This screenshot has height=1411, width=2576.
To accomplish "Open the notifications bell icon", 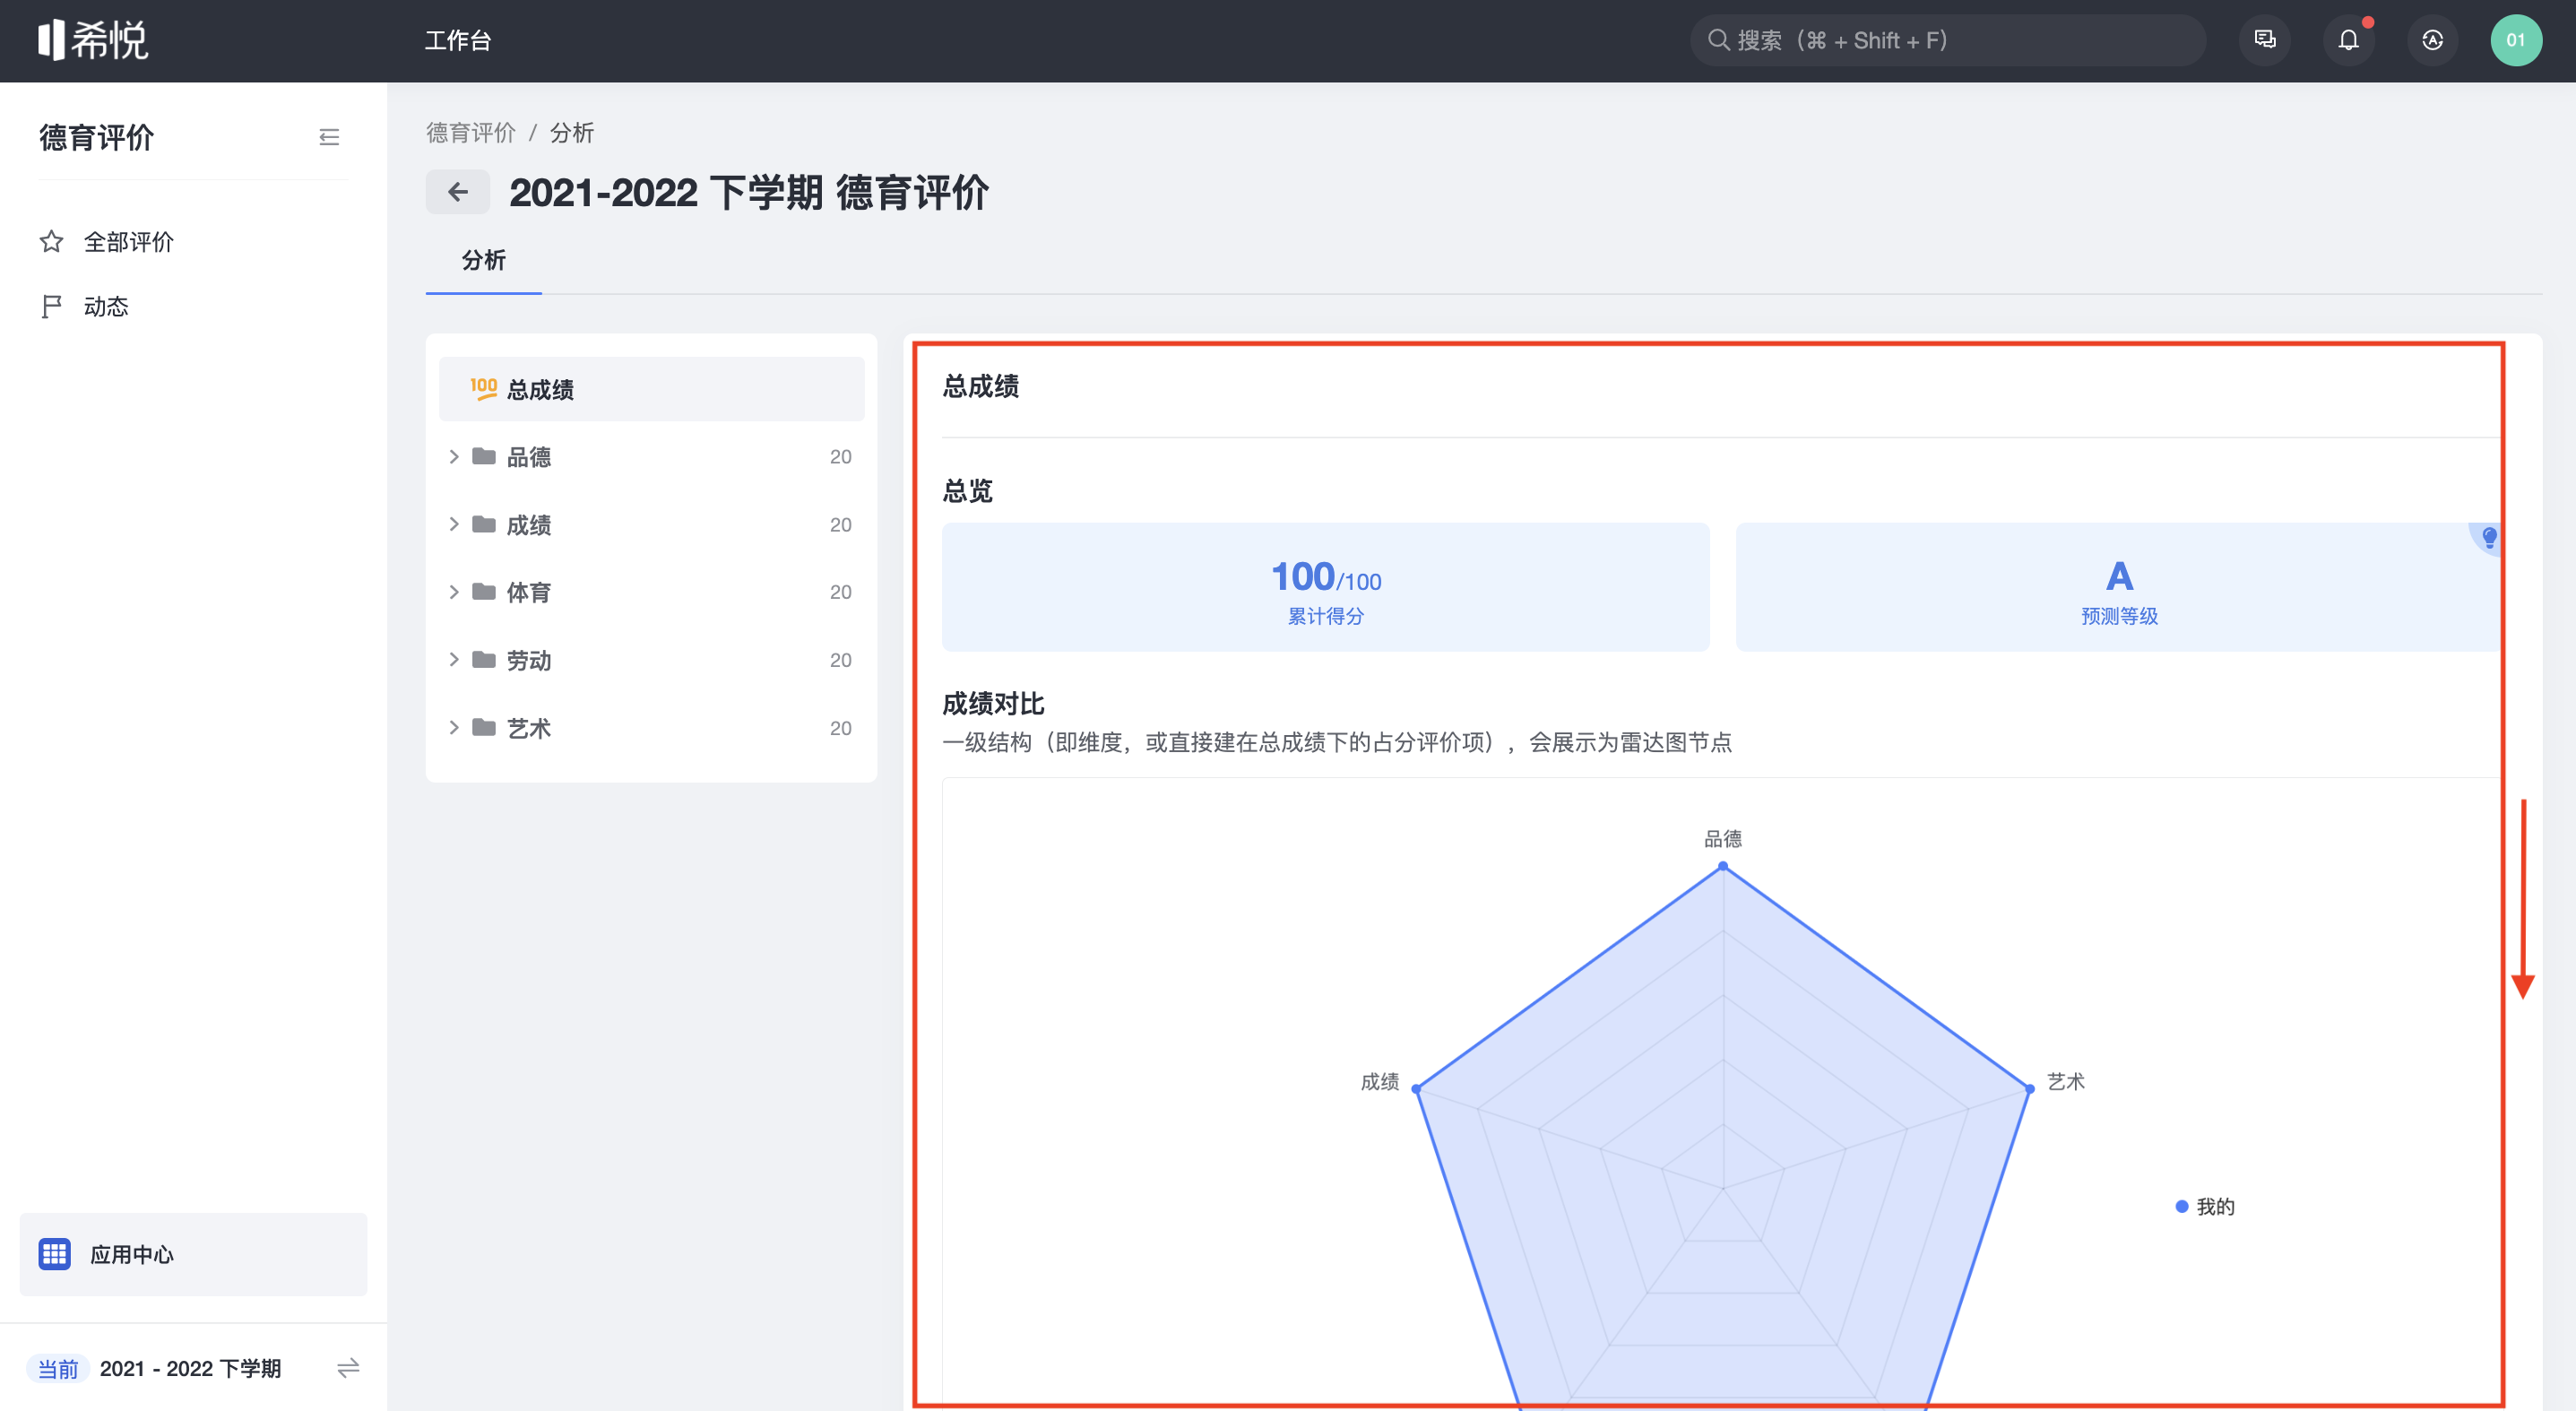I will tap(2349, 40).
